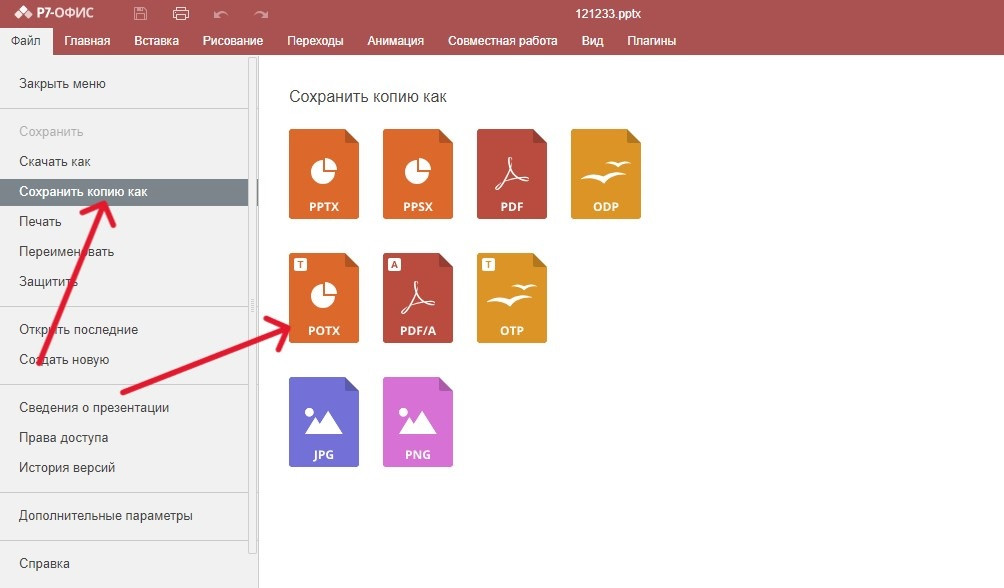Open Дополнительные параметры settings
The width and height of the screenshot is (1004, 588).
click(x=105, y=516)
